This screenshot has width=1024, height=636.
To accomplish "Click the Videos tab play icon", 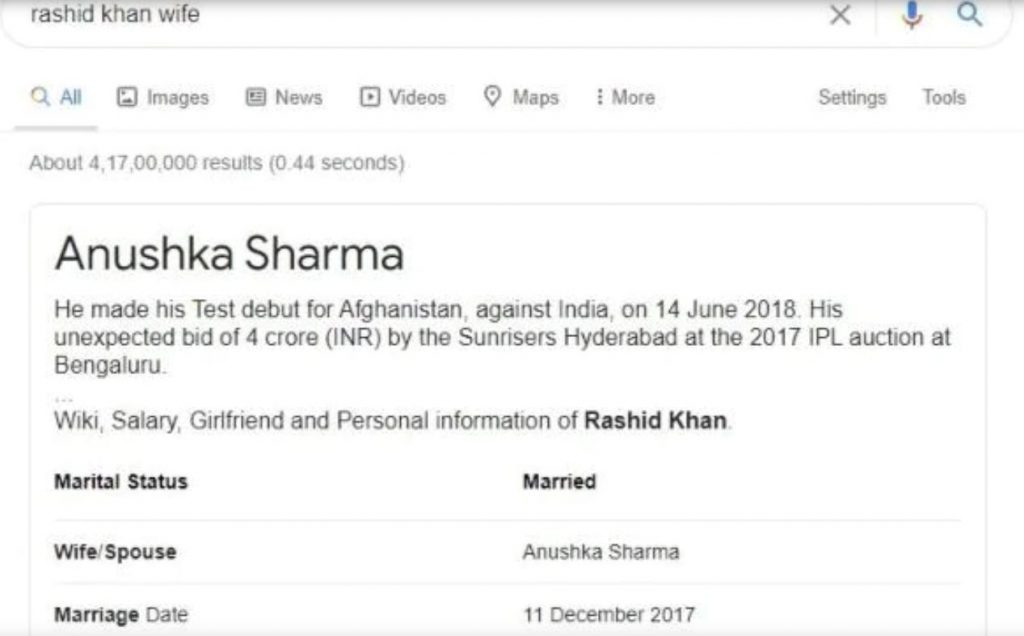I will point(370,97).
